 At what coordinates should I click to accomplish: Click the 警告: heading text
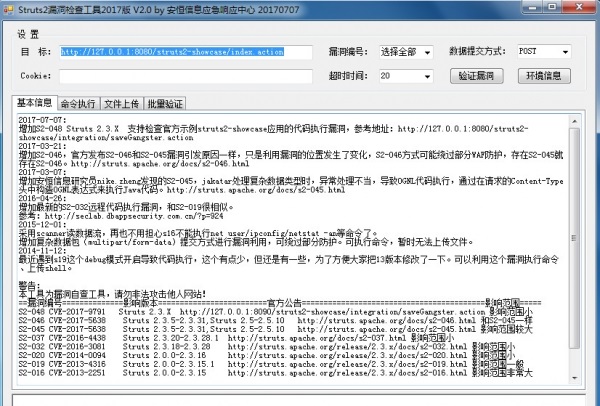pos(29,285)
